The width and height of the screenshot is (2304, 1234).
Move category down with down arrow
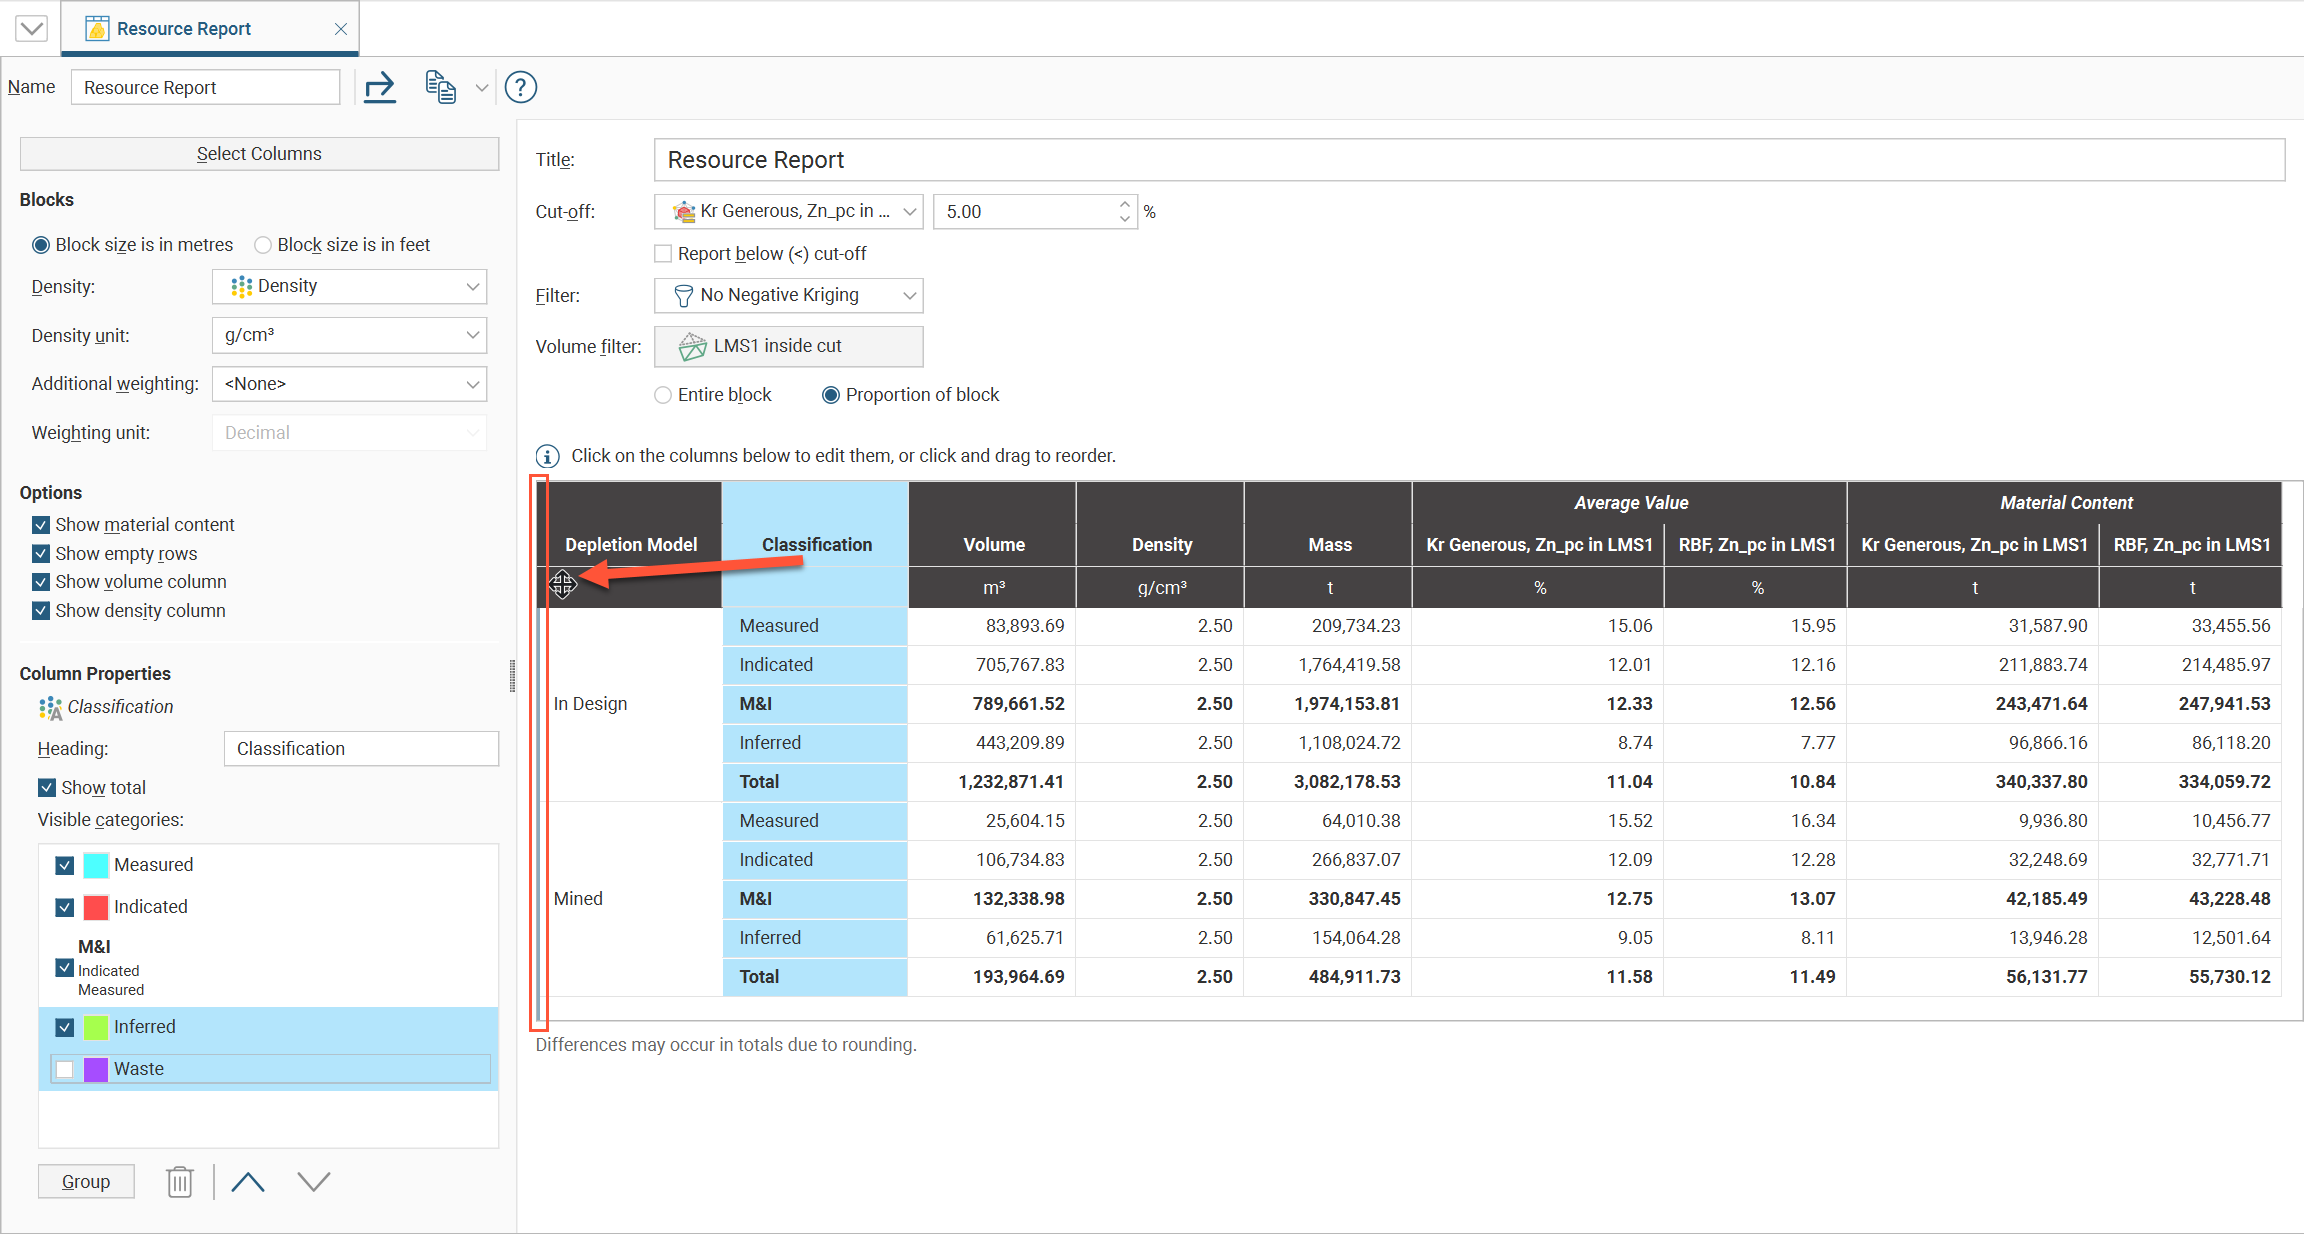[x=314, y=1182]
